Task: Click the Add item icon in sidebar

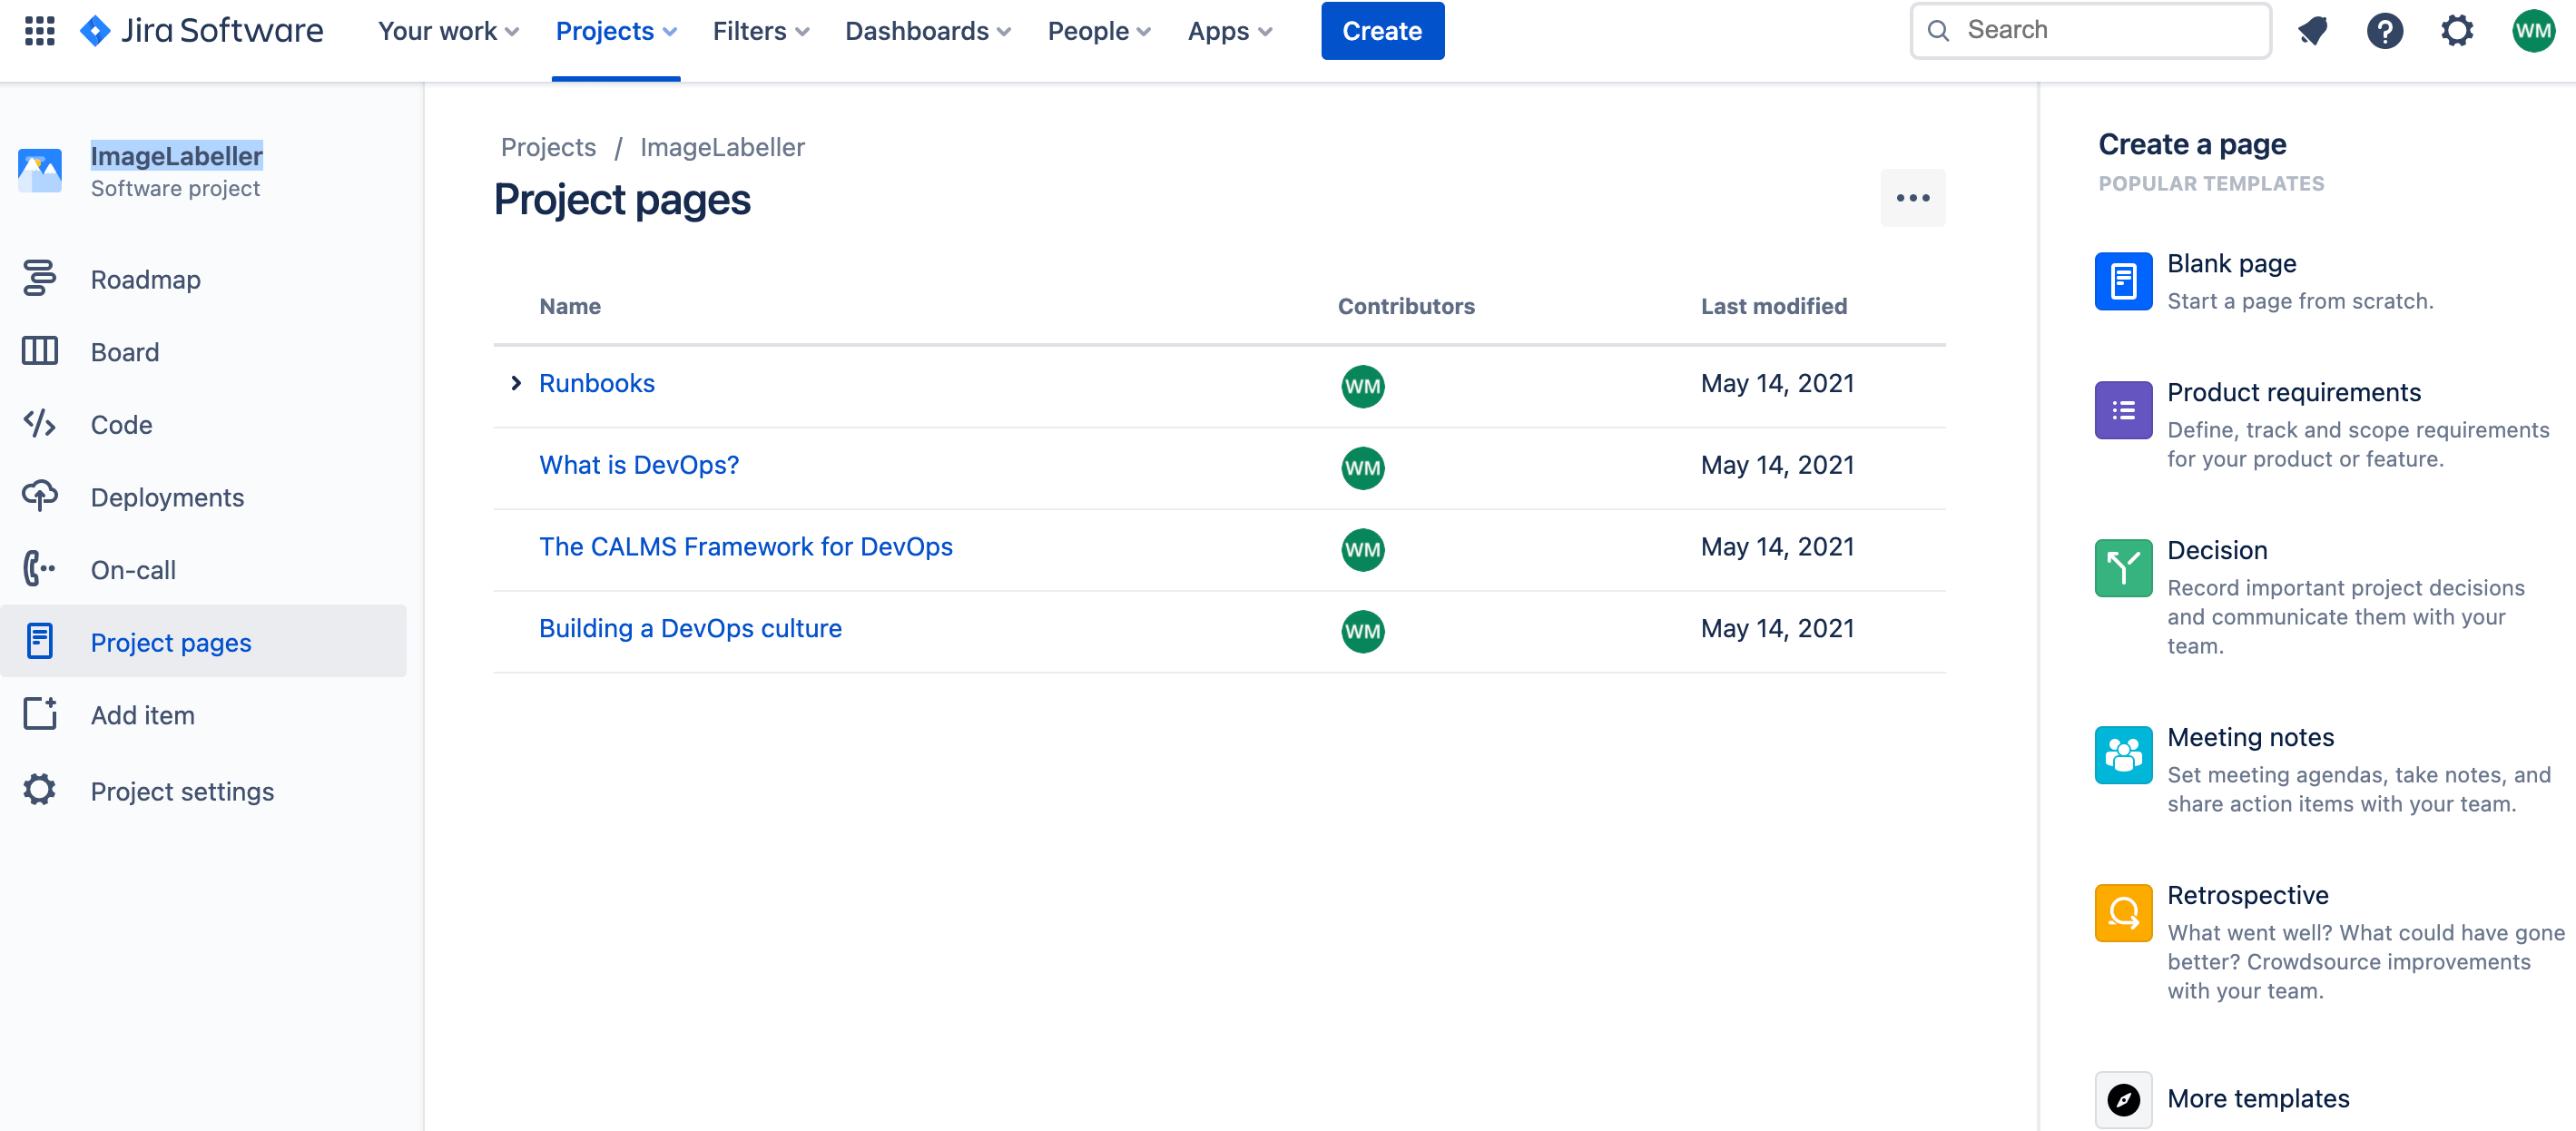Action: tap(41, 713)
